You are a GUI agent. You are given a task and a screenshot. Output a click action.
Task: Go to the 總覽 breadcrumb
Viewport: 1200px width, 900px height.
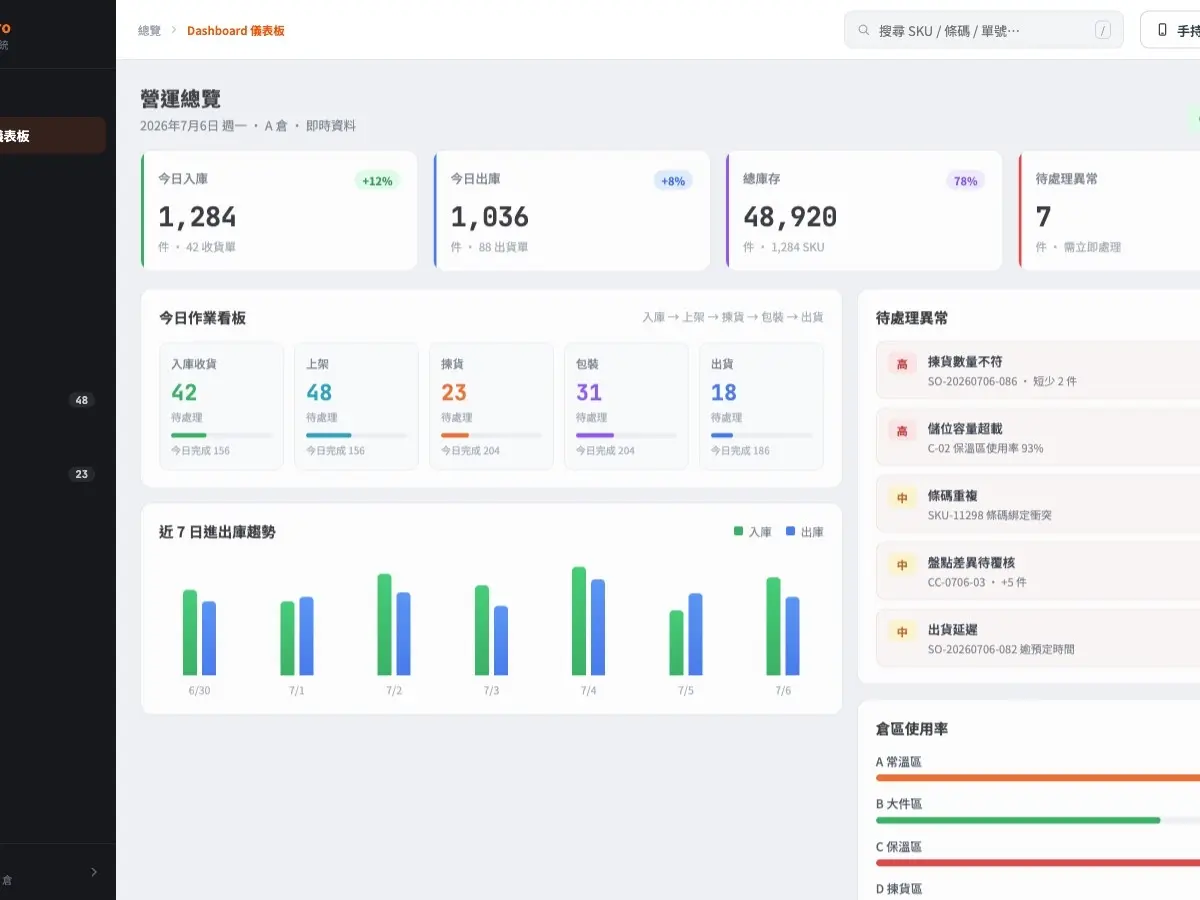(x=149, y=31)
